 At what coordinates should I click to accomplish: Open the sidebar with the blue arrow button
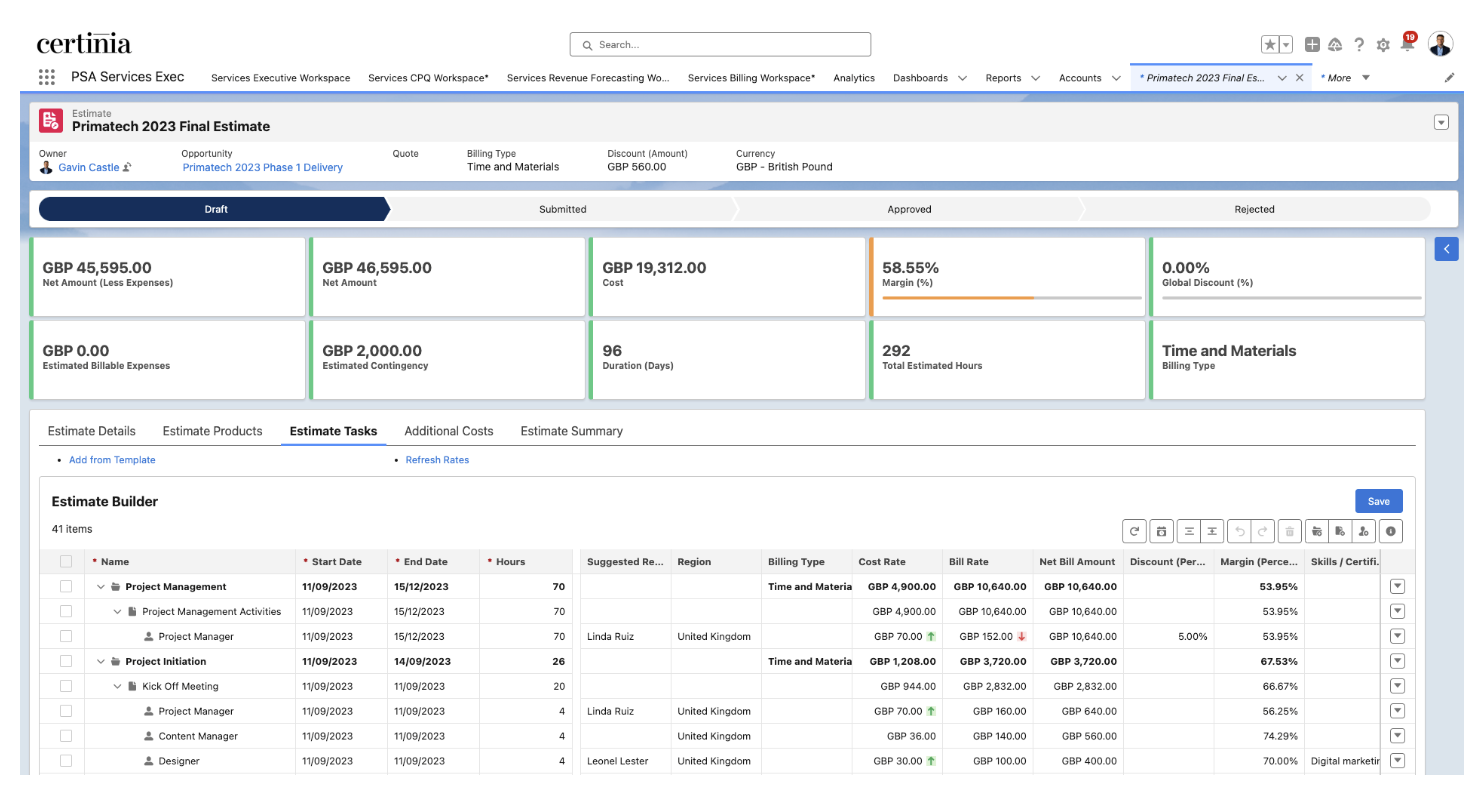point(1446,249)
